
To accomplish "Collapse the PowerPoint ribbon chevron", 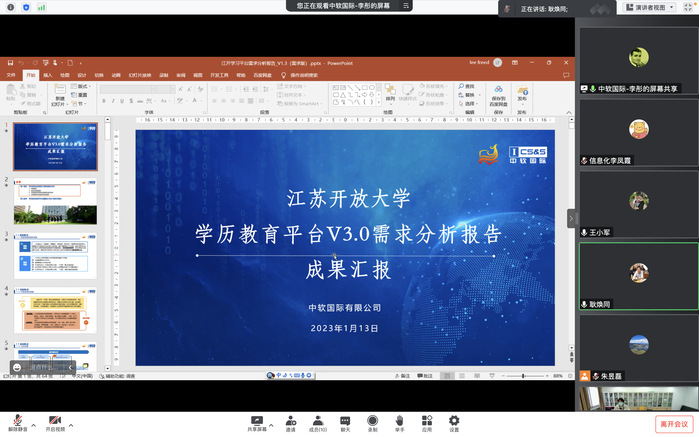I will point(569,112).
